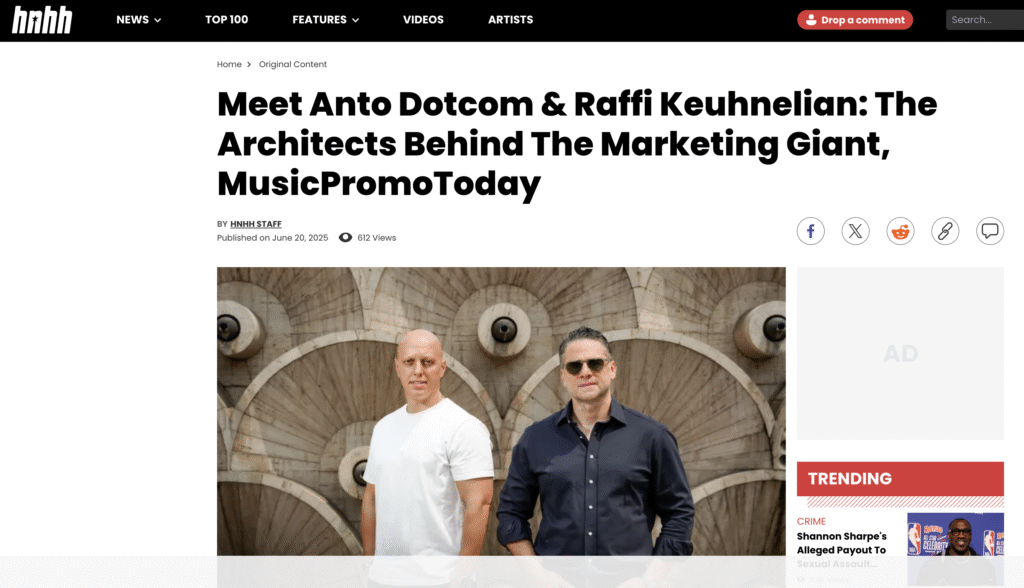Viewport: 1024px width, 588px height.
Task: Go to the Home breadcrumb
Action: (229, 64)
